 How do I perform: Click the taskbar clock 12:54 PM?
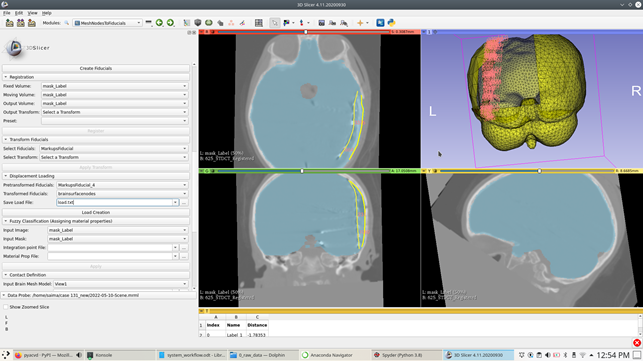pos(613,355)
